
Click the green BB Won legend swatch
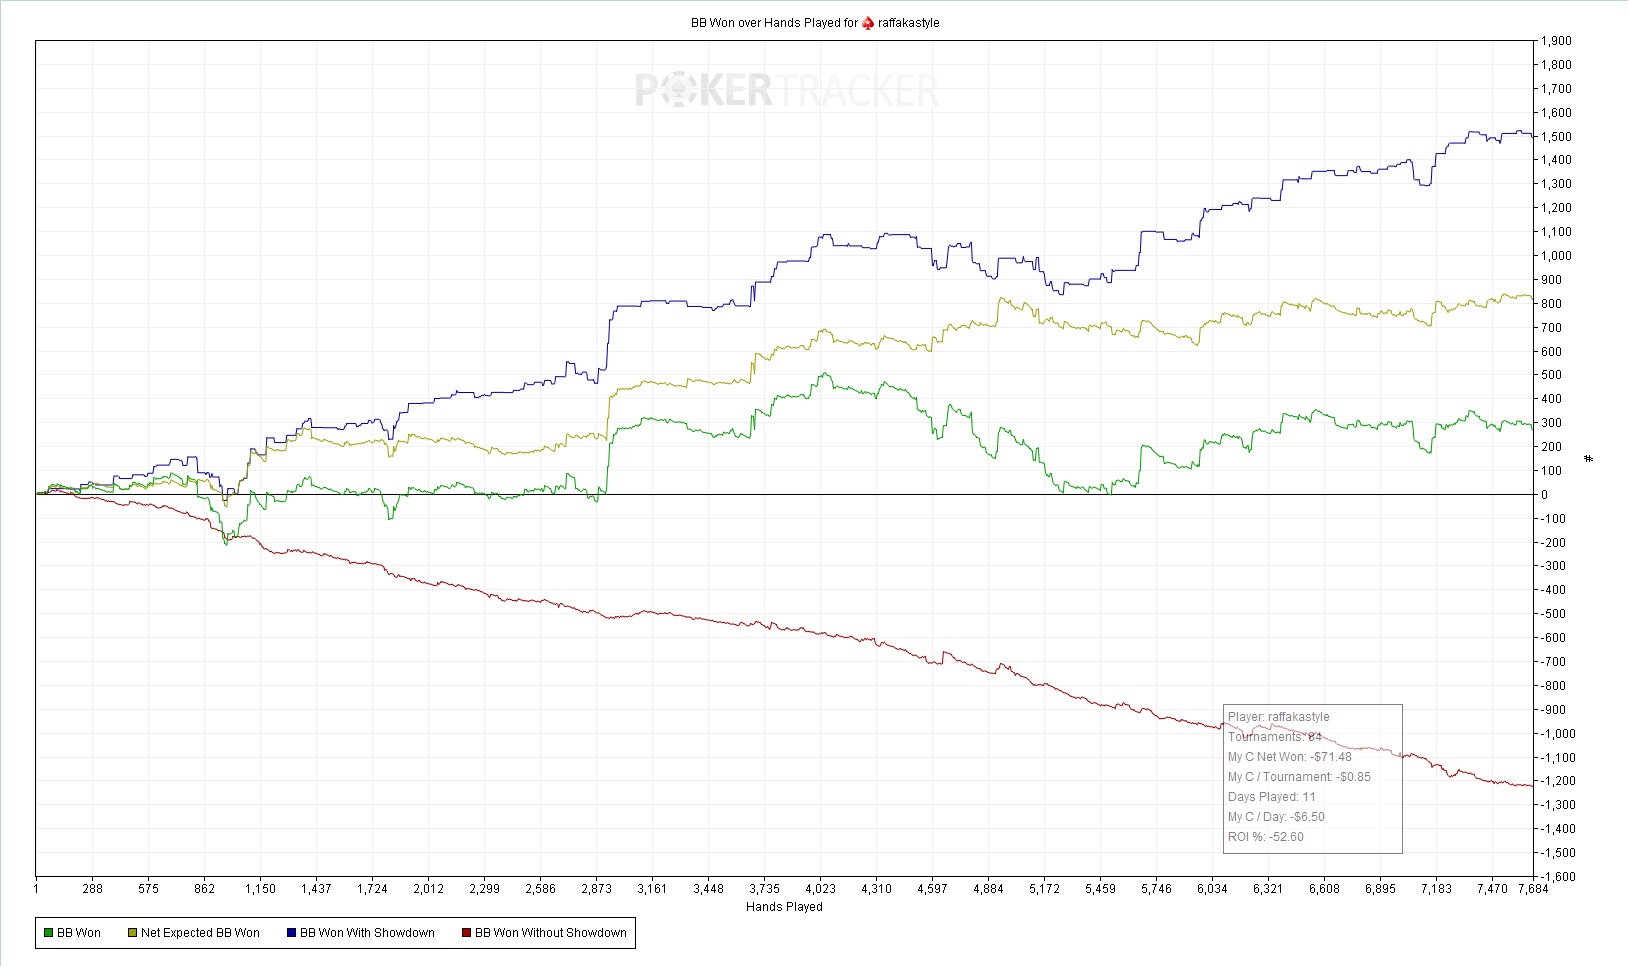coord(48,933)
